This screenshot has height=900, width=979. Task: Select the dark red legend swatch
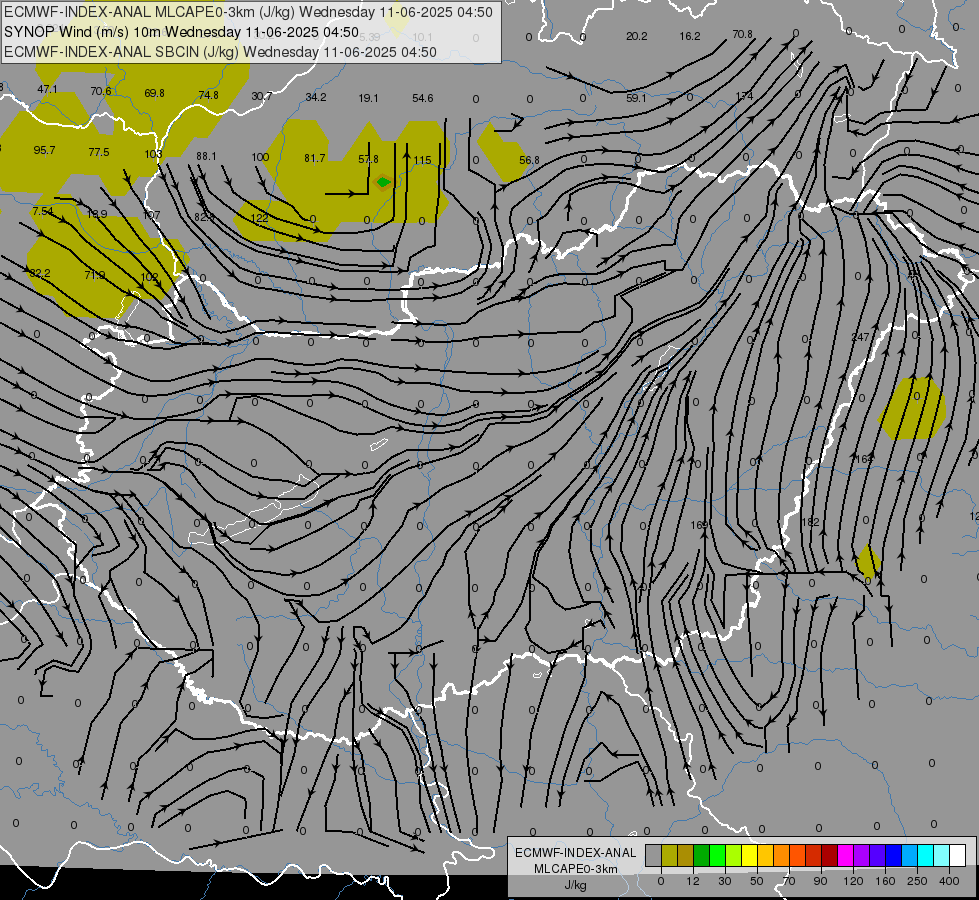coord(829,855)
